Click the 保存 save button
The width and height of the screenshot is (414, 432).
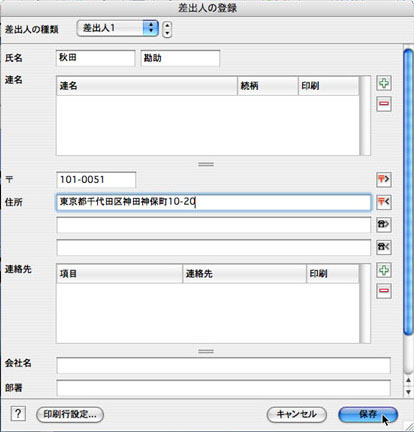[x=368, y=414]
